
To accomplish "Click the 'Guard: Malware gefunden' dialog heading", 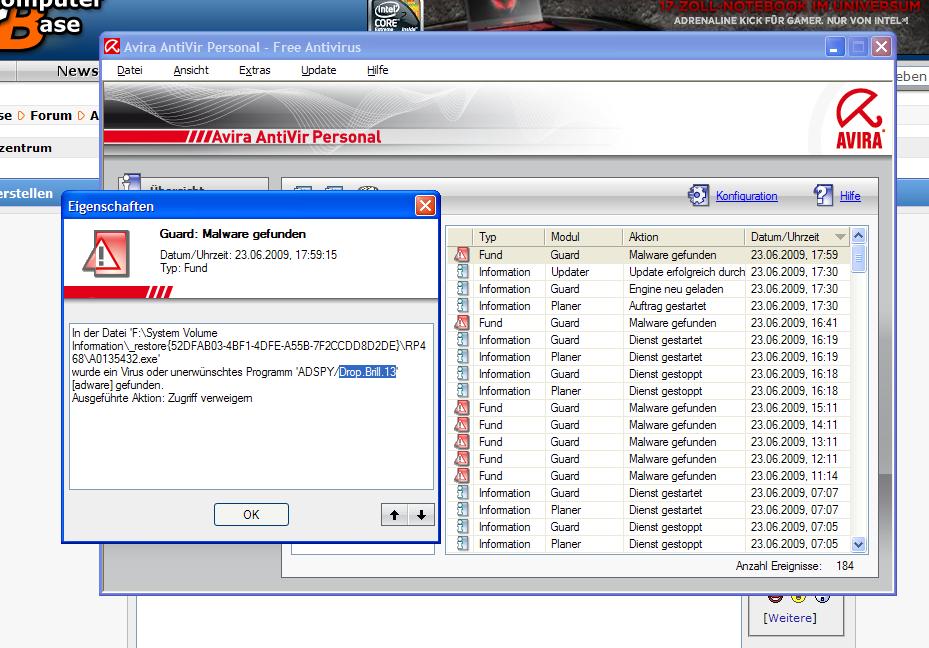I will (233, 234).
